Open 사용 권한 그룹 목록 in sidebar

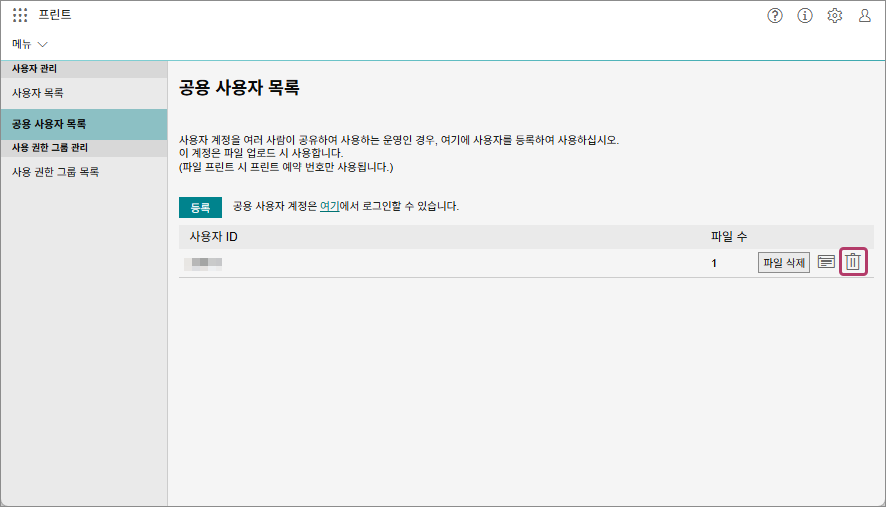pos(56,172)
